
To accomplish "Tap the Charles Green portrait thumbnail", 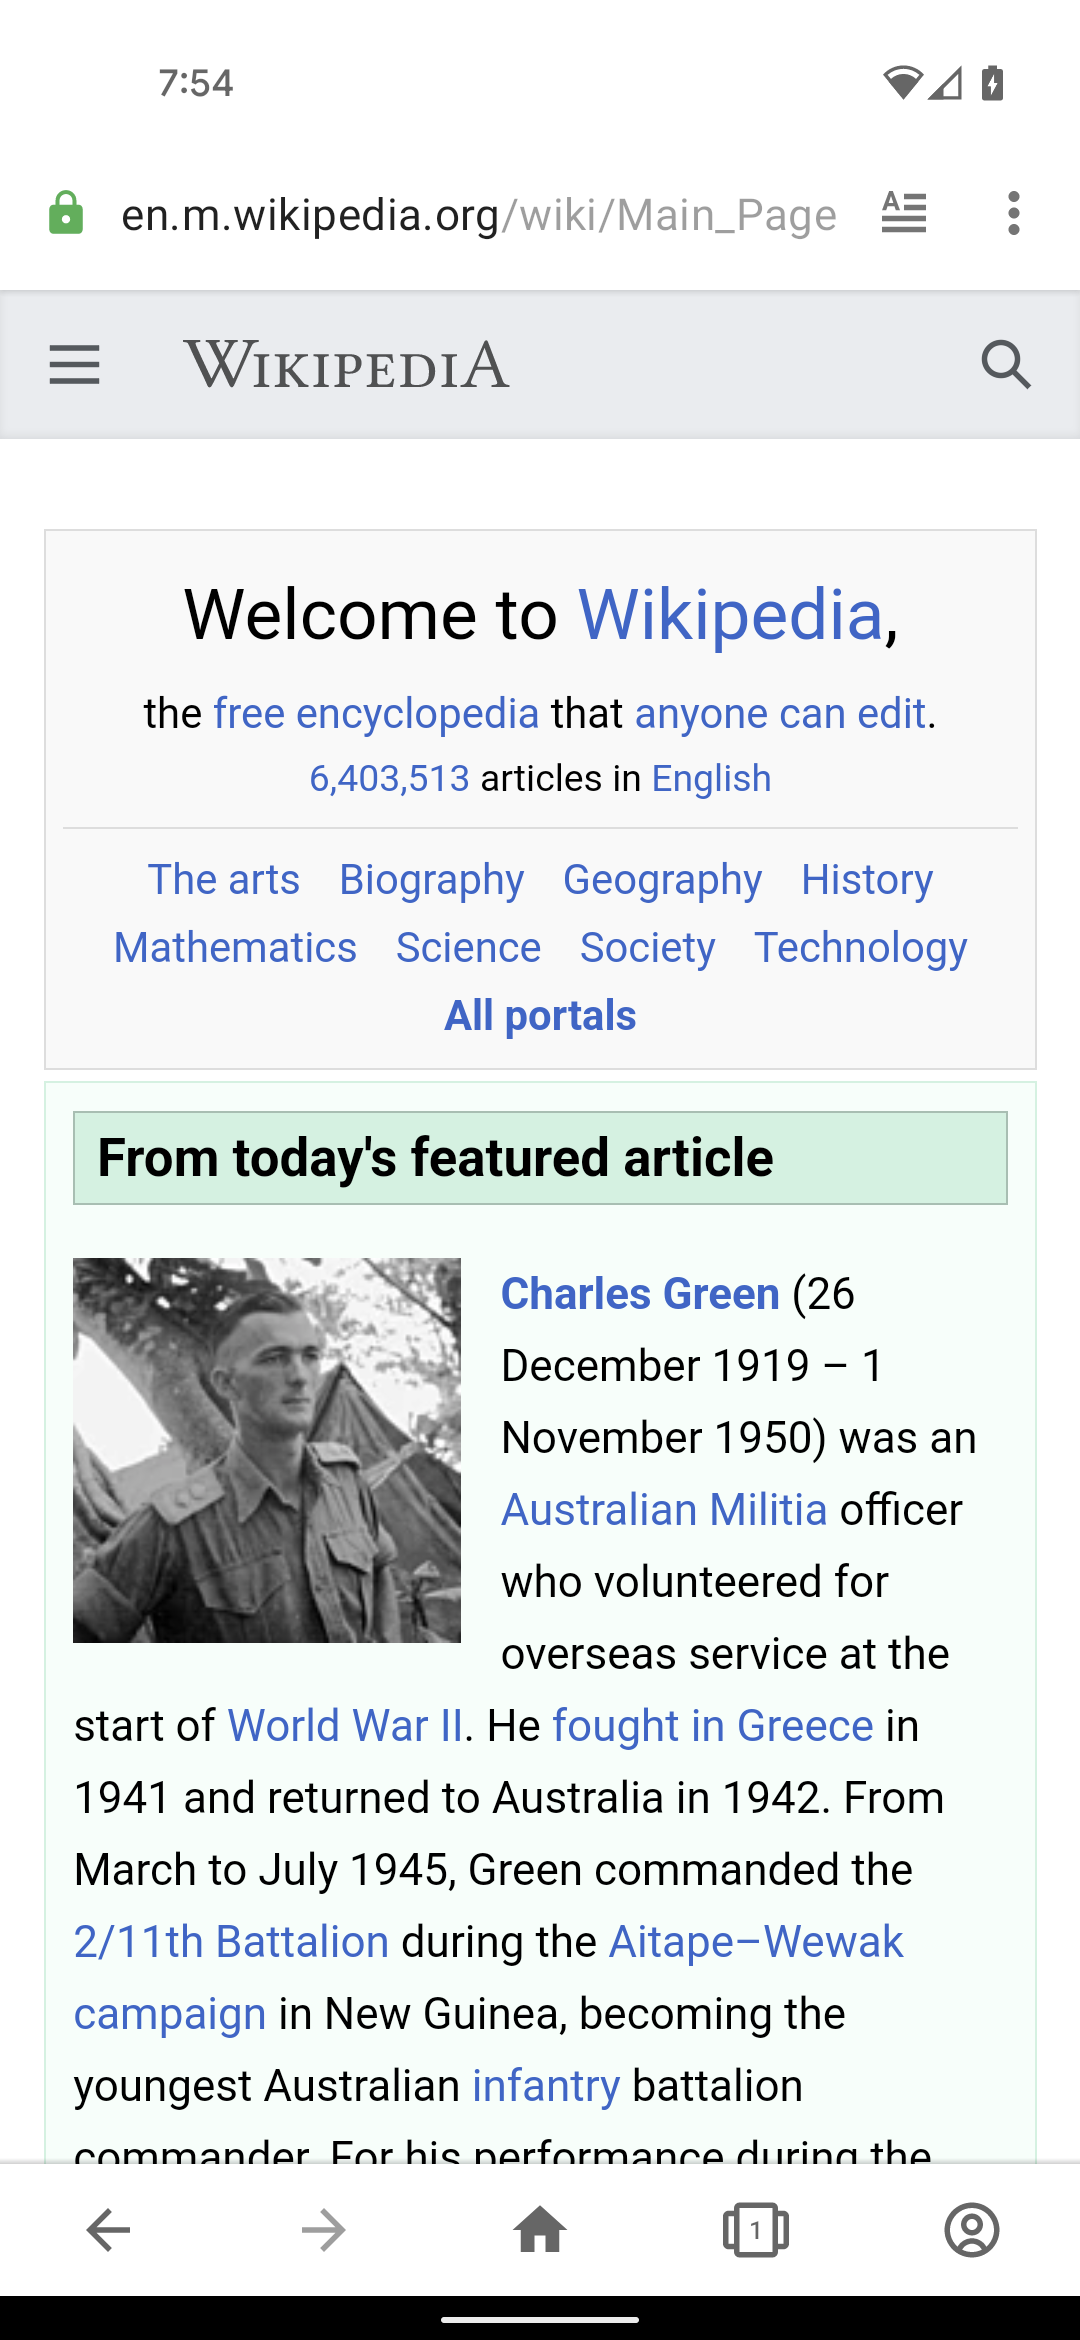I will (x=267, y=1450).
